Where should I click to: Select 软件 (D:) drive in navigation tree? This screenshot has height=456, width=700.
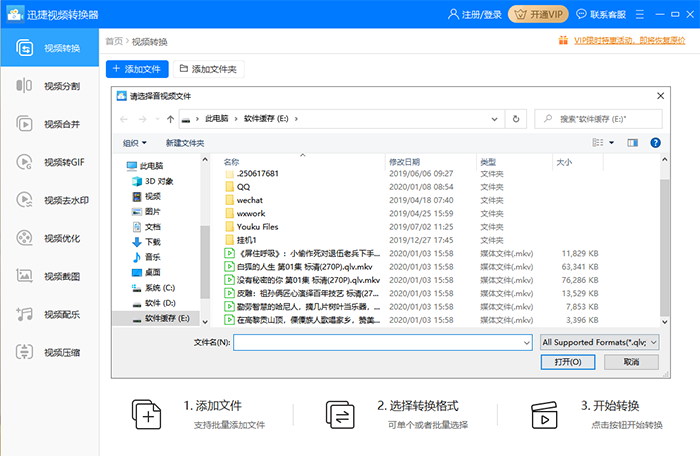click(x=160, y=302)
